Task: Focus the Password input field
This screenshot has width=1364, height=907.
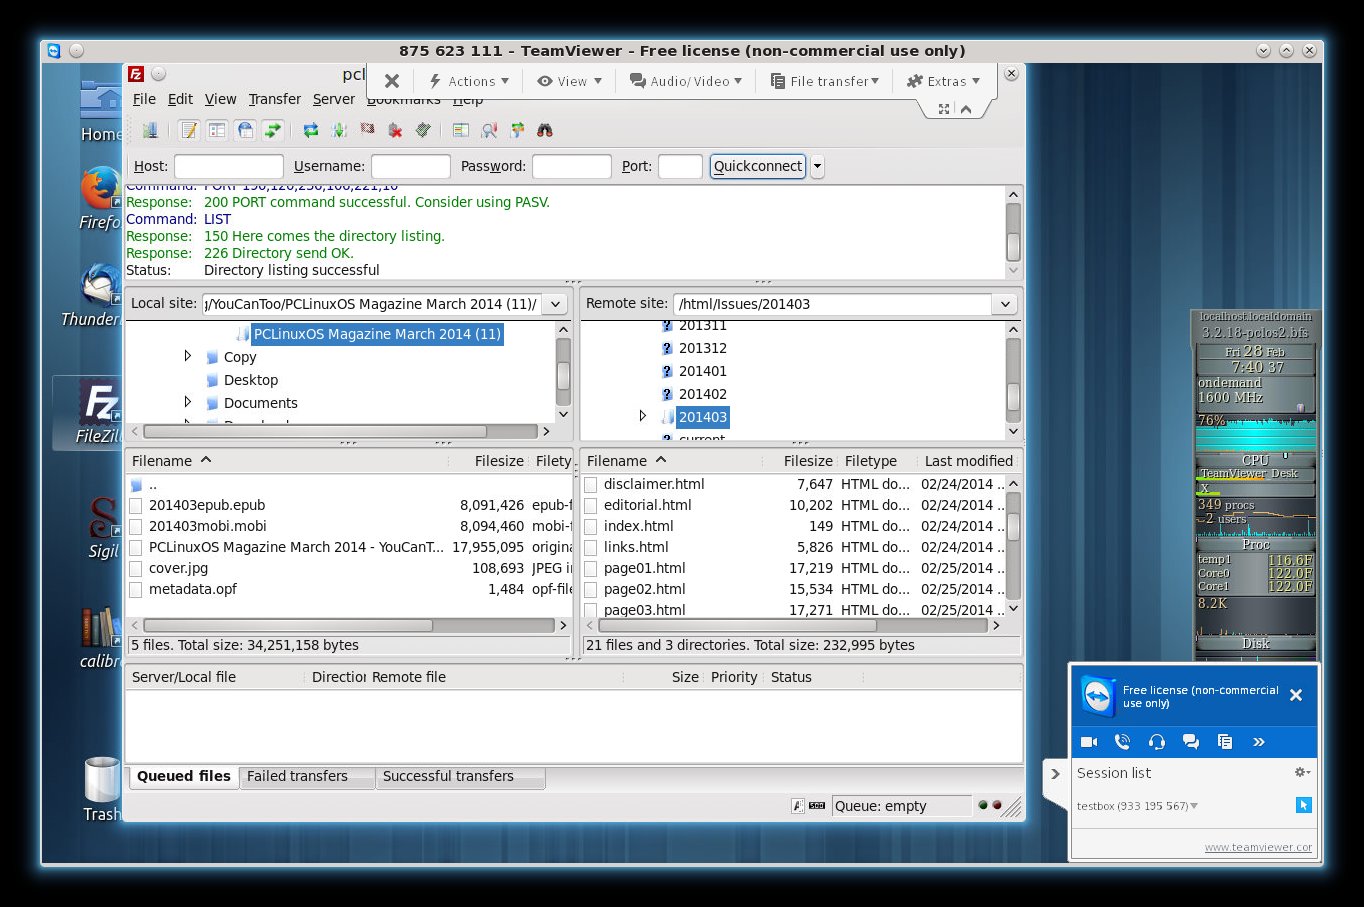Action: 571,167
